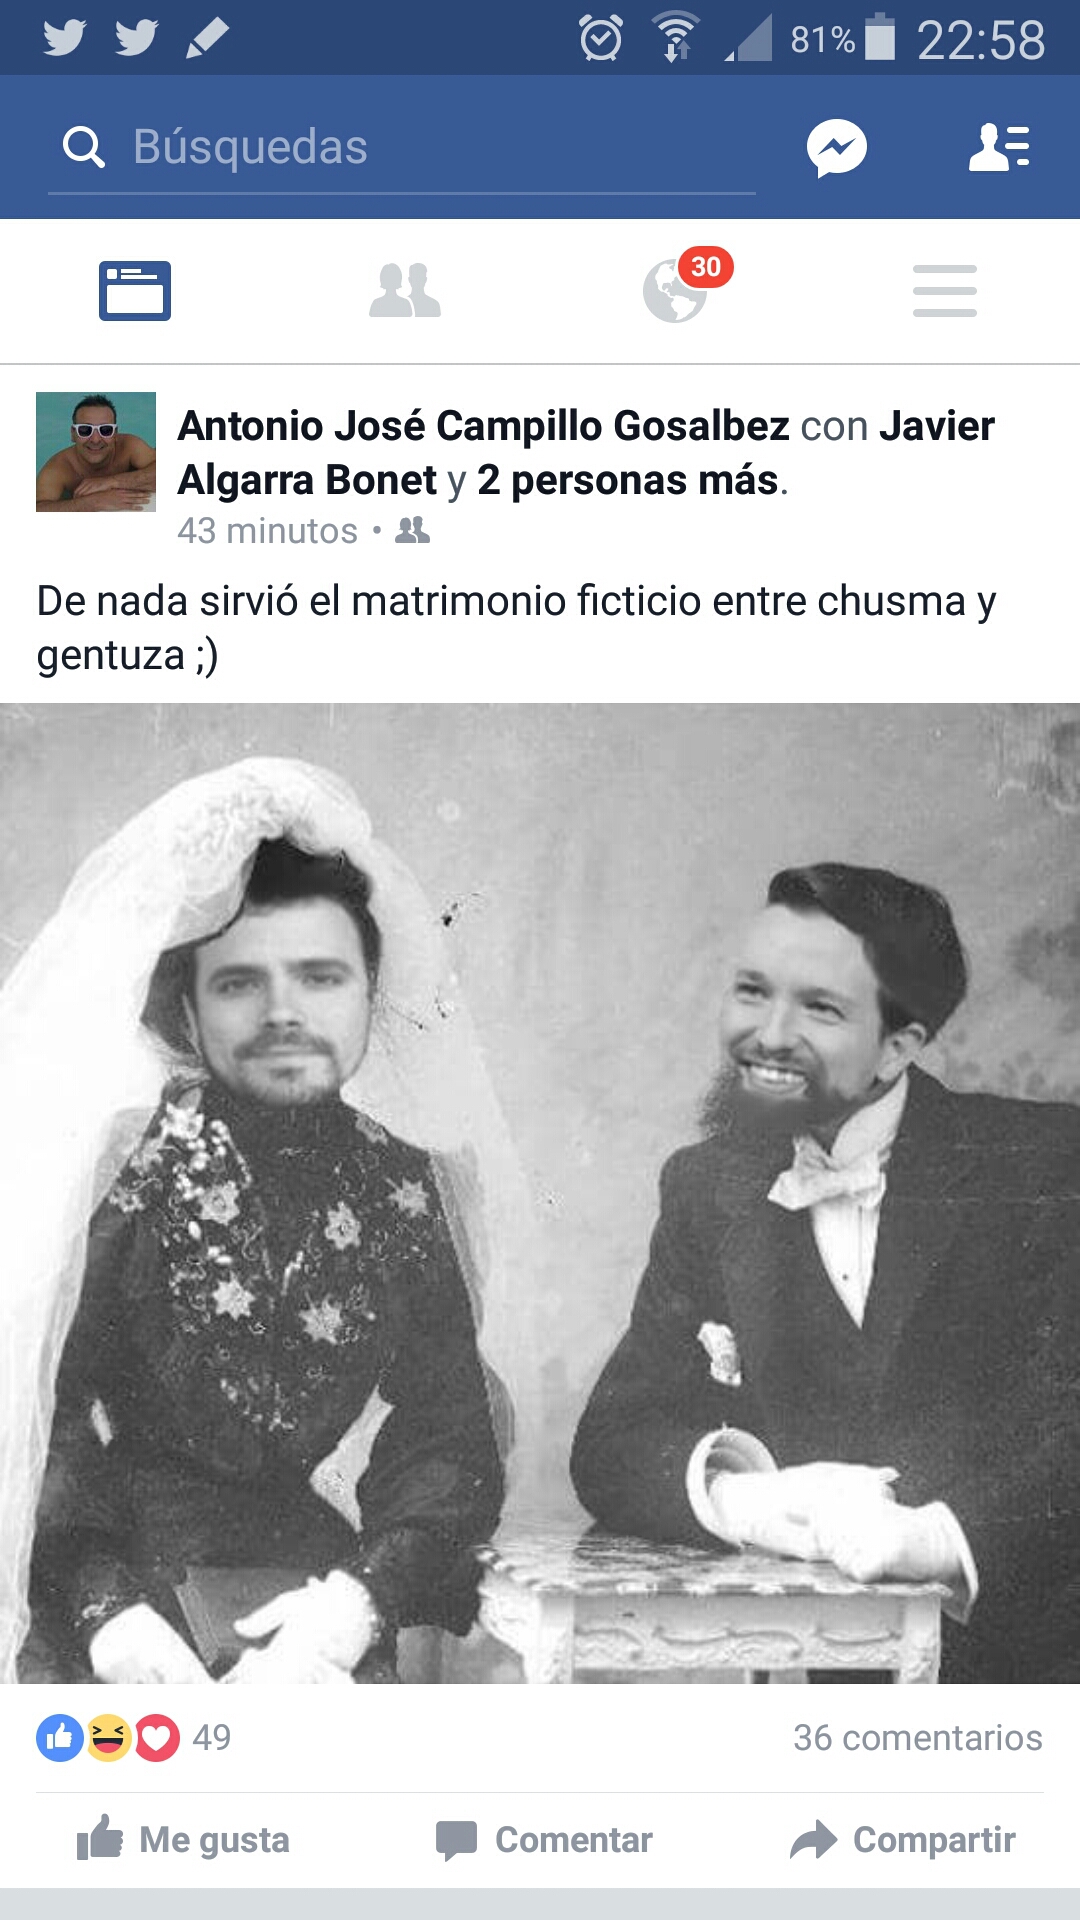Image resolution: width=1080 pixels, height=1920 pixels.
Task: Open Javier Algarra Bonet's profile
Action: 586,453
